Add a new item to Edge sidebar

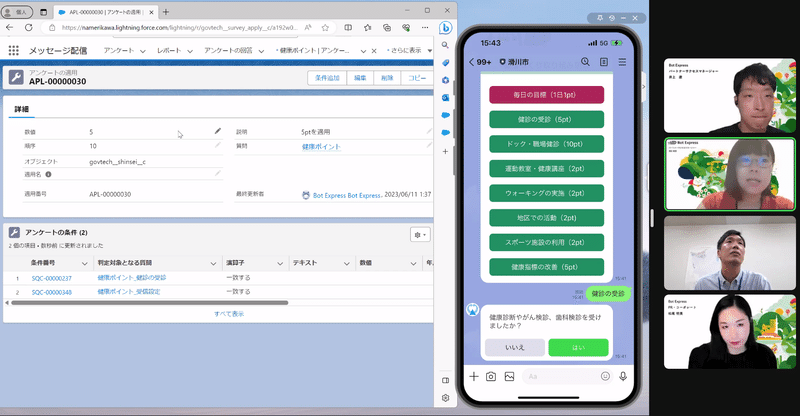pyautogui.click(x=445, y=152)
